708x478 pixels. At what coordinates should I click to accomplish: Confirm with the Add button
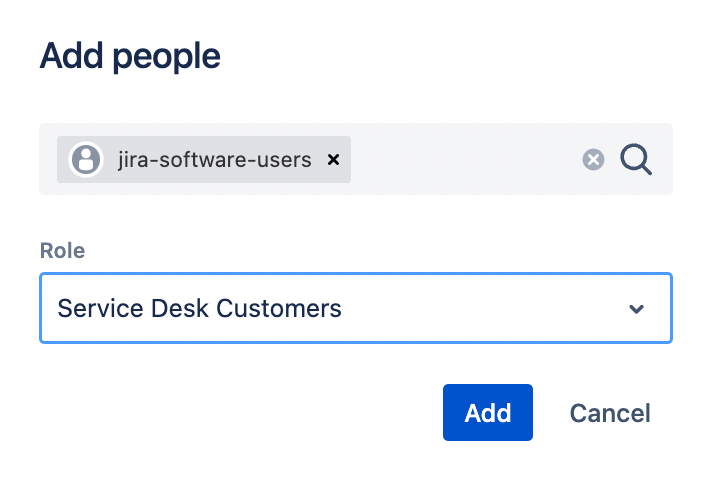point(488,413)
